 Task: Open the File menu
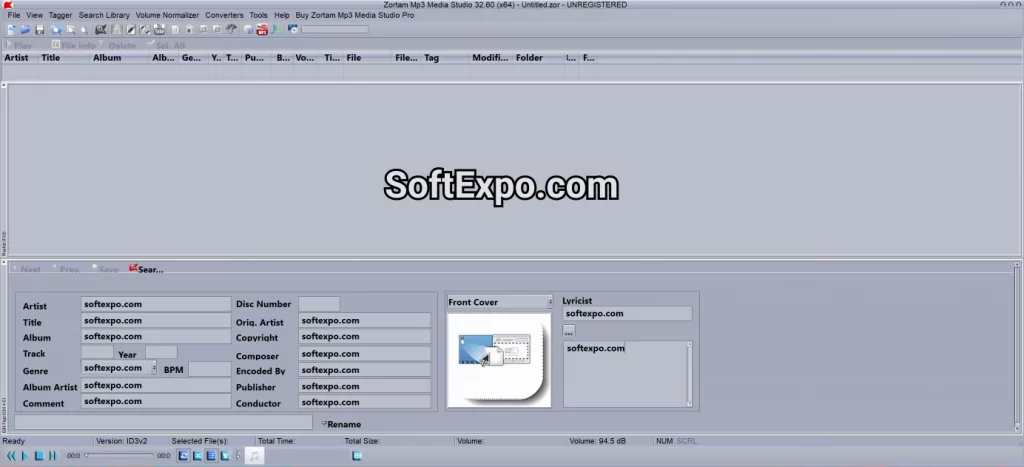tap(14, 15)
